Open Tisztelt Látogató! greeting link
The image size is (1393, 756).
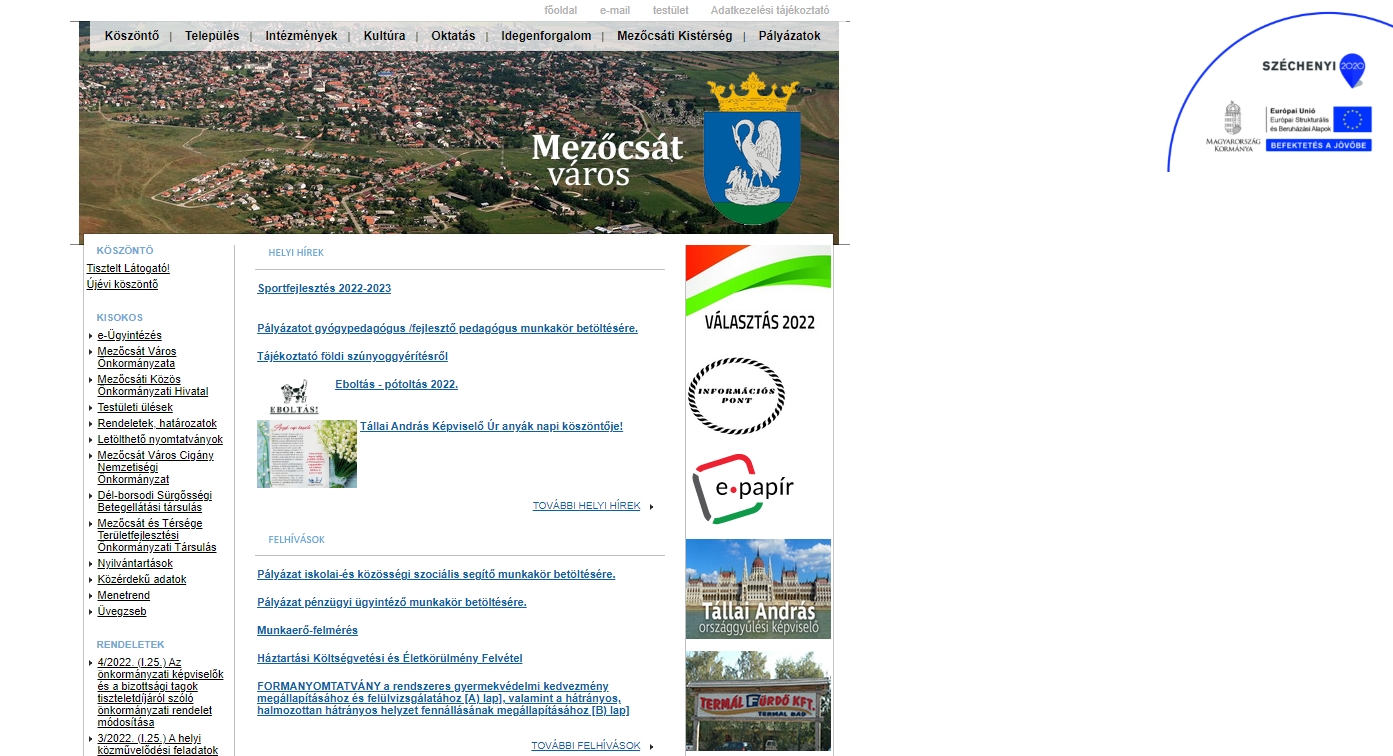[128, 268]
